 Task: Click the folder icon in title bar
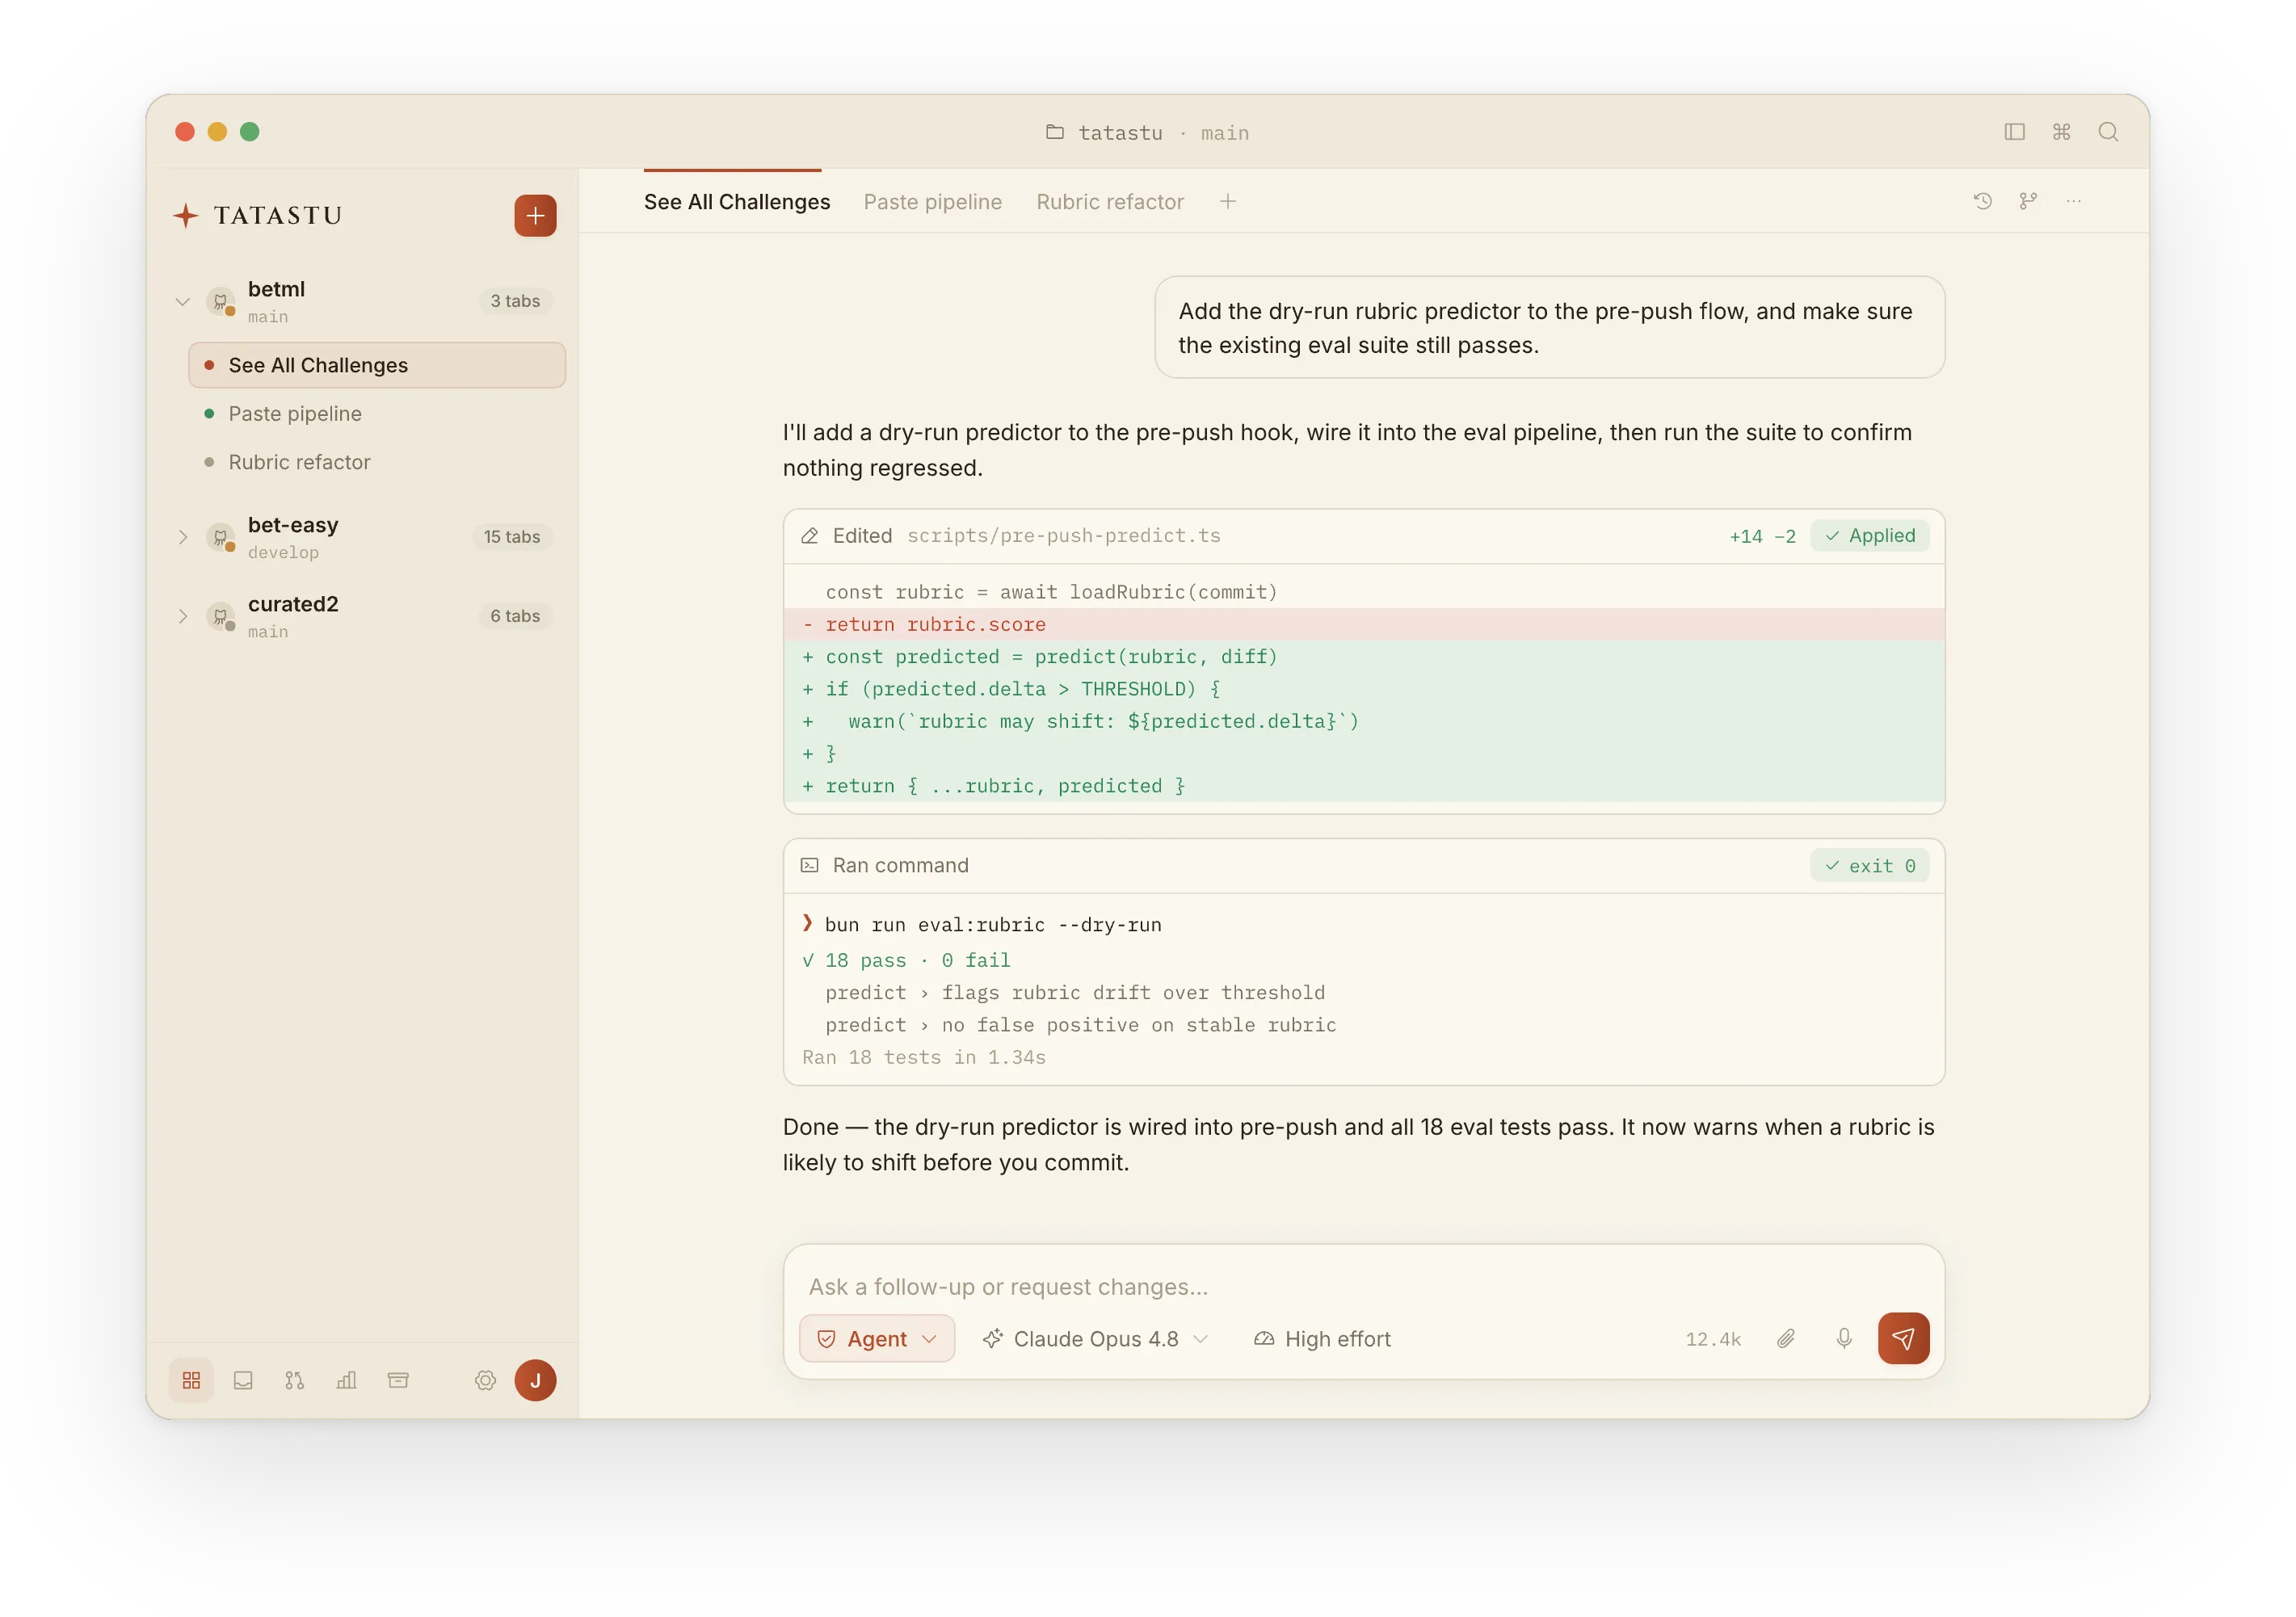[x=1054, y=132]
